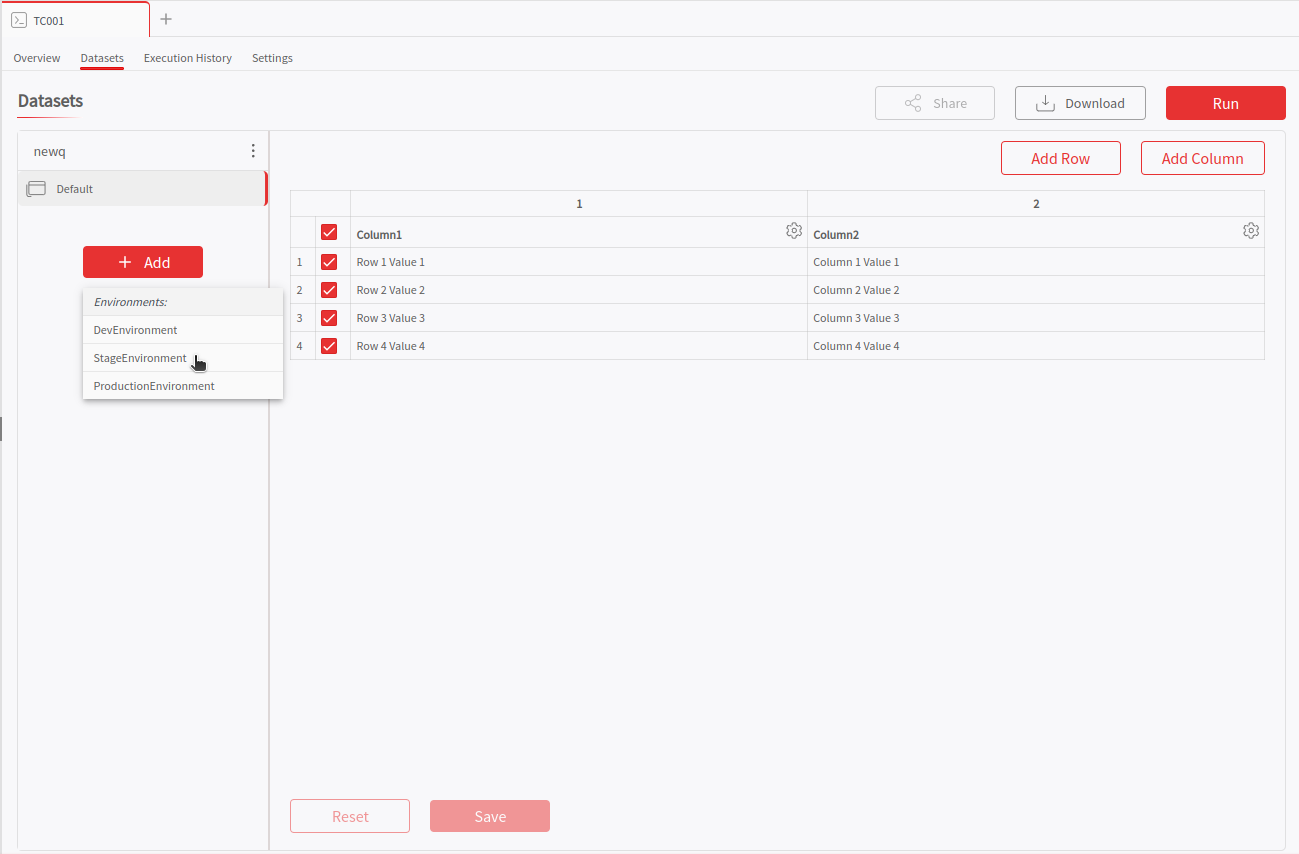Image resolution: width=1299 pixels, height=854 pixels.
Task: Click the cell 'Column 2 Value 2'
Action: [1036, 290]
